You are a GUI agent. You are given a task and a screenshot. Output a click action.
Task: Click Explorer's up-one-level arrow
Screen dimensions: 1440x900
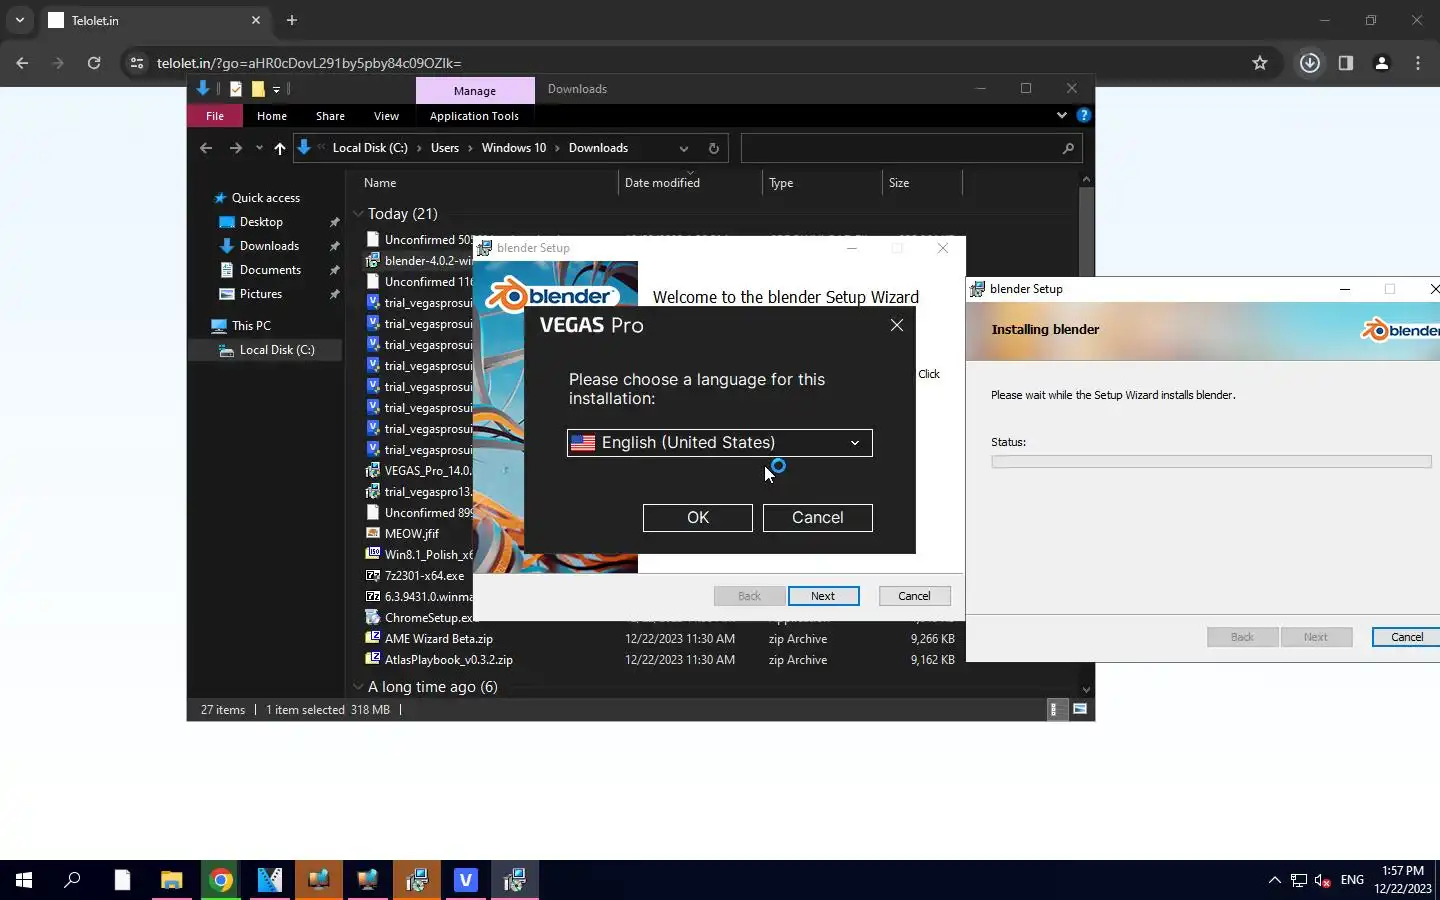279,148
